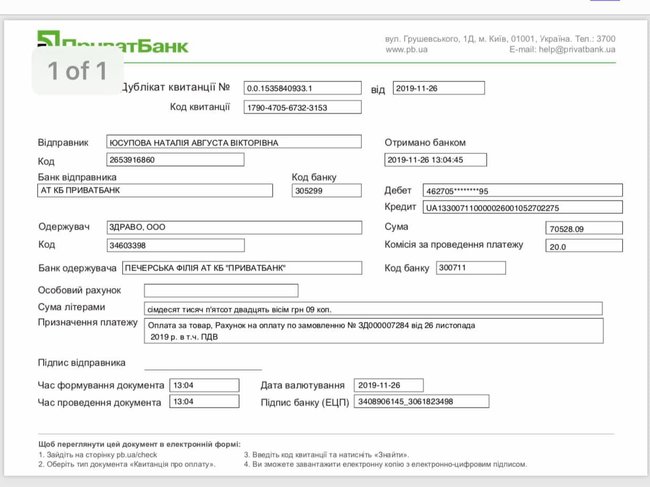The width and height of the screenshot is (650, 487).
Task: Click 'Комісія за проведення платежу' label
Action: pyautogui.click(x=454, y=245)
